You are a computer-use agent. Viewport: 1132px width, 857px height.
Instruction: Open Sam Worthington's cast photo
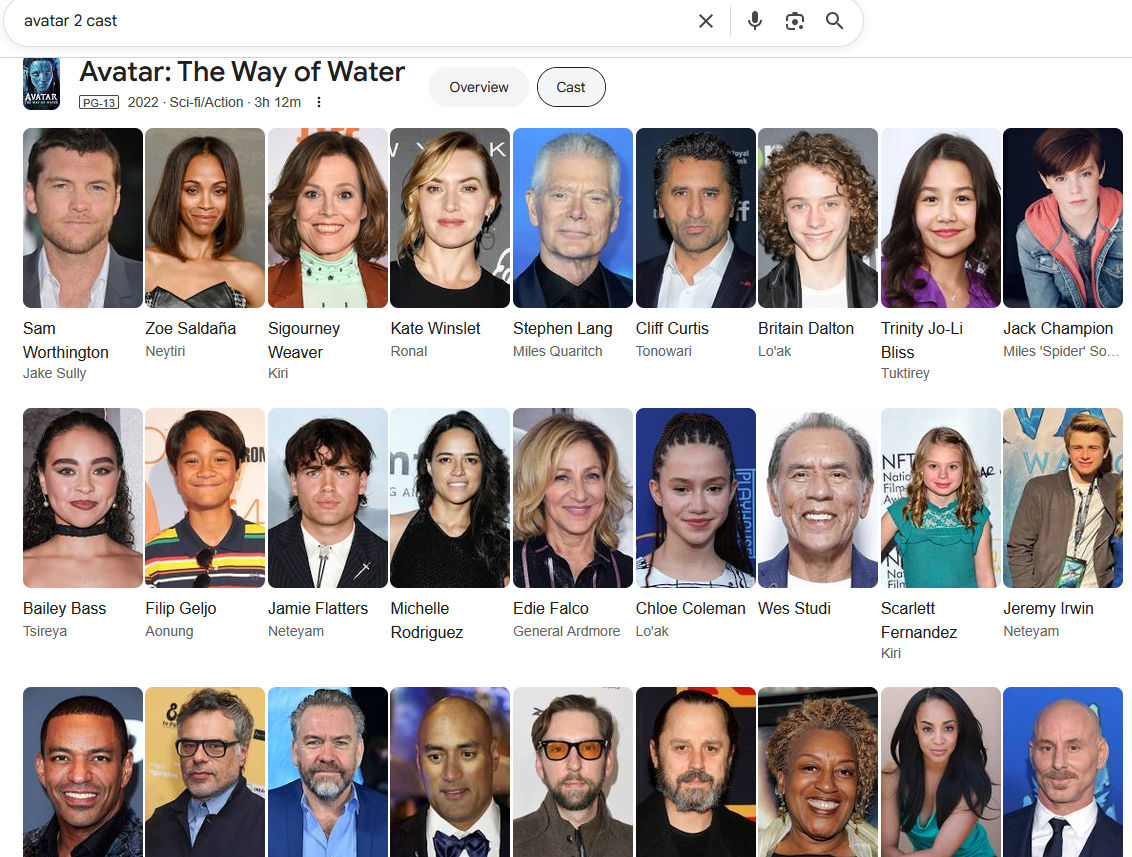(83, 218)
